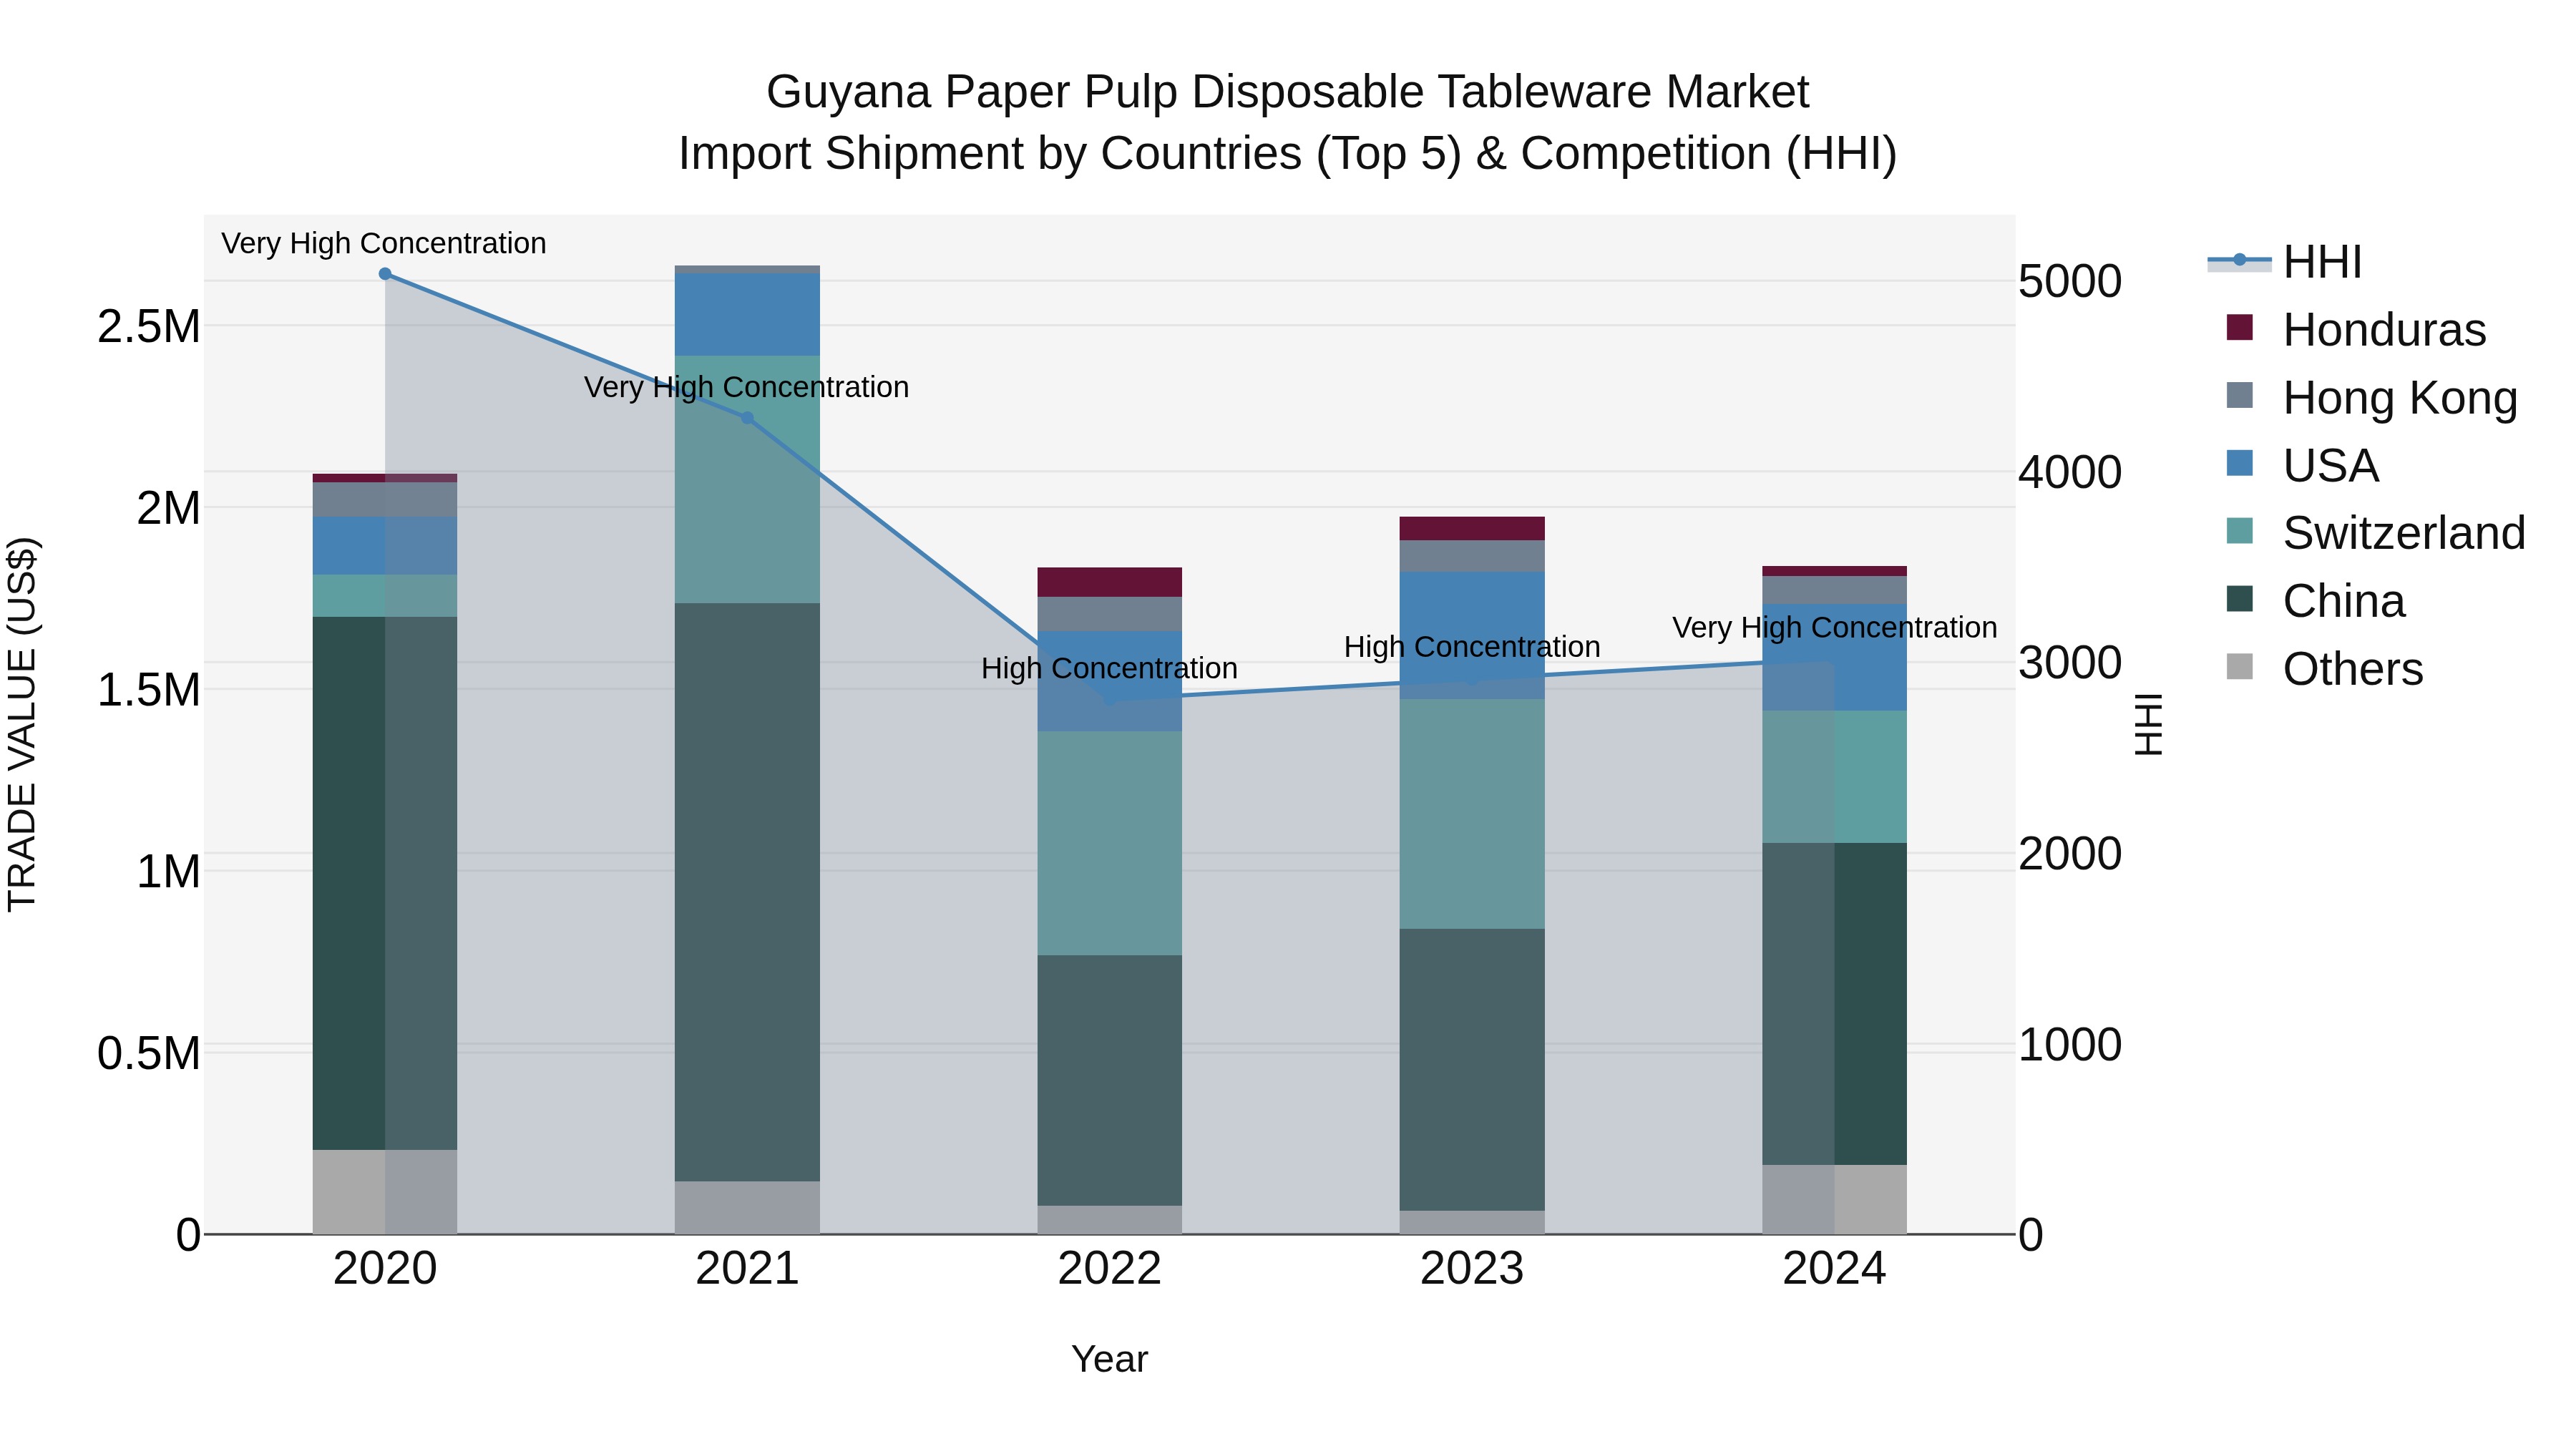Click the China segment in 2024 bar
The image size is (2576, 1449).
pyautogui.click(x=1834, y=1004)
